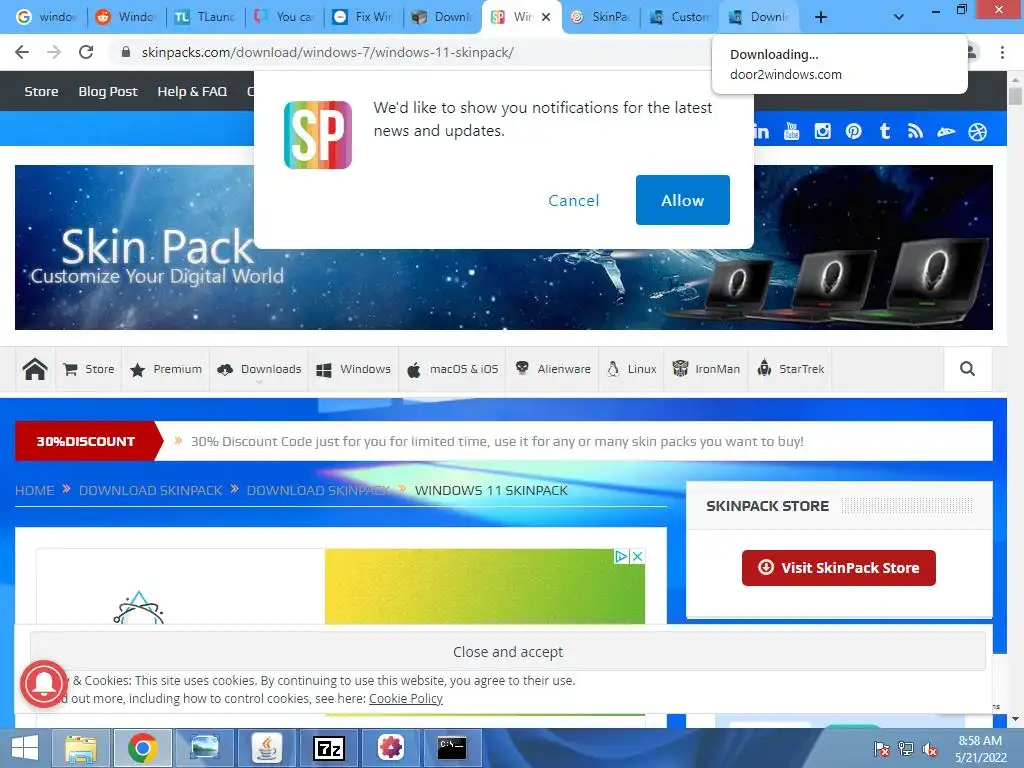Click the 30% discount code announcement
This screenshot has height=768, width=1024.
(x=497, y=441)
